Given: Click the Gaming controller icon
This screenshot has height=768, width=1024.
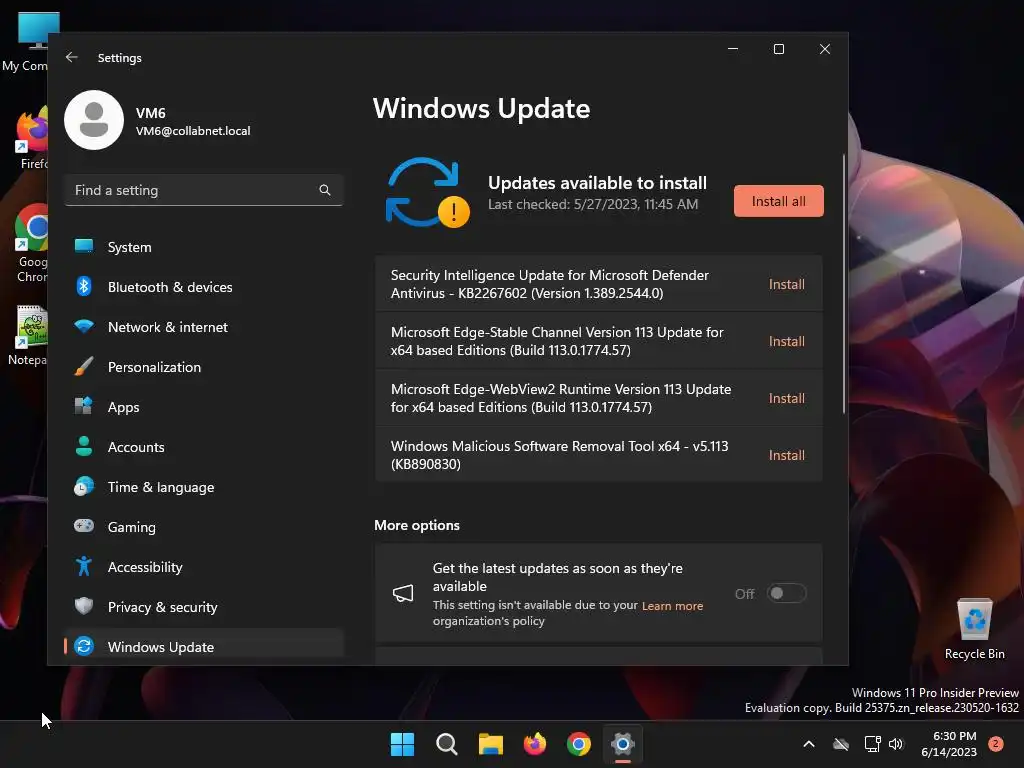Looking at the screenshot, I should pos(84,526).
